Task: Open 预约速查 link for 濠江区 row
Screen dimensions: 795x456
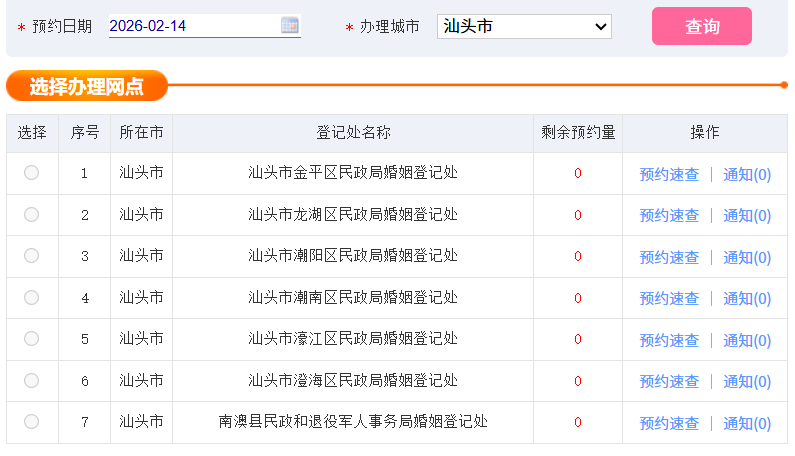Action: point(669,340)
